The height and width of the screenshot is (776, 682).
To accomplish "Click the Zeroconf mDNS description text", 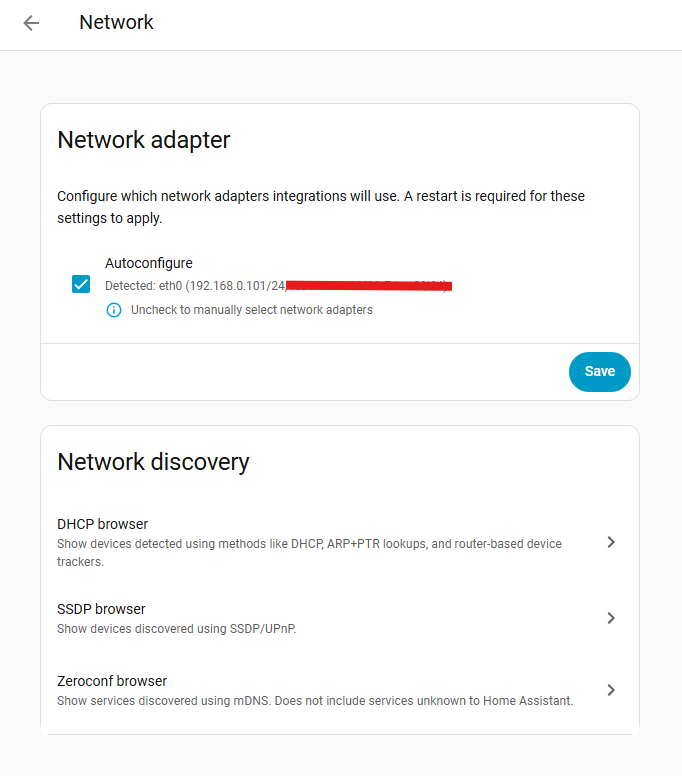I will [x=315, y=701].
